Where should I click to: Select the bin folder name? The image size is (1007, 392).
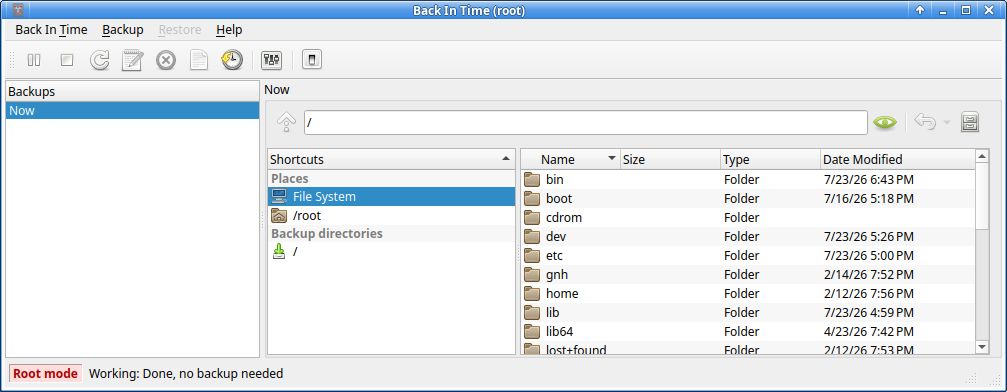pos(554,179)
